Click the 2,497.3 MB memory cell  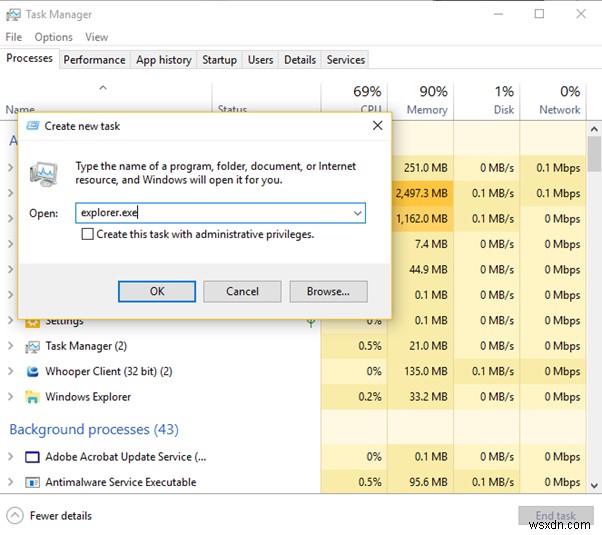point(422,193)
